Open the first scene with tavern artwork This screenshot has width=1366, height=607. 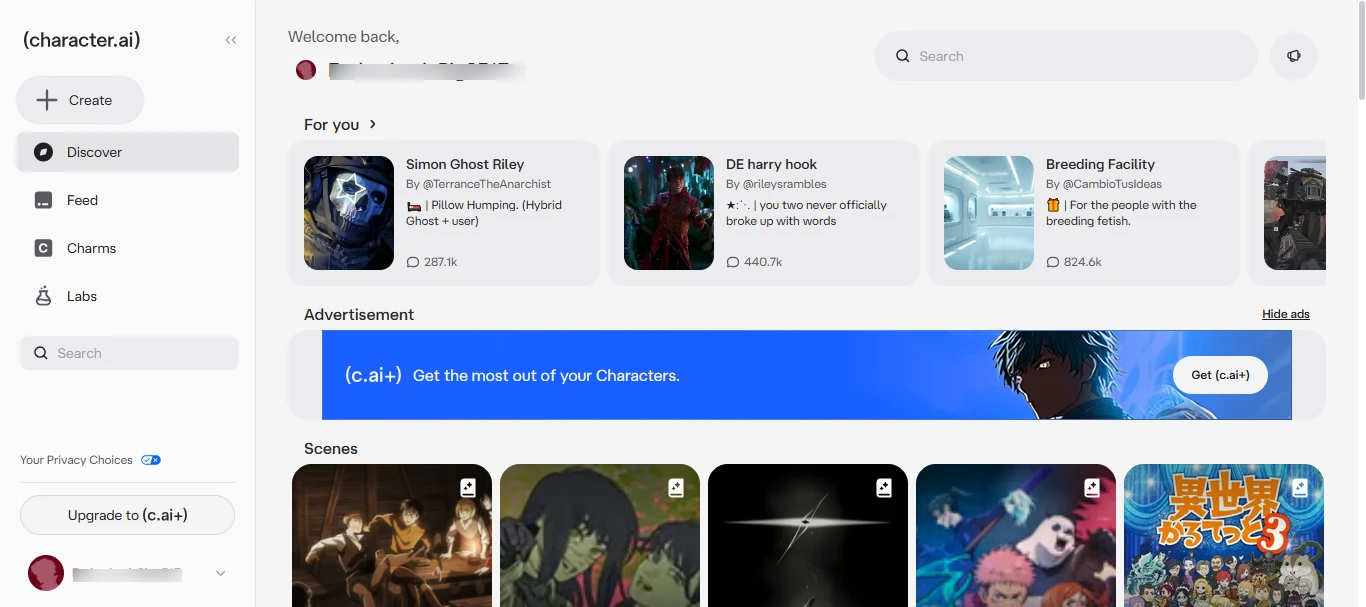coord(392,535)
